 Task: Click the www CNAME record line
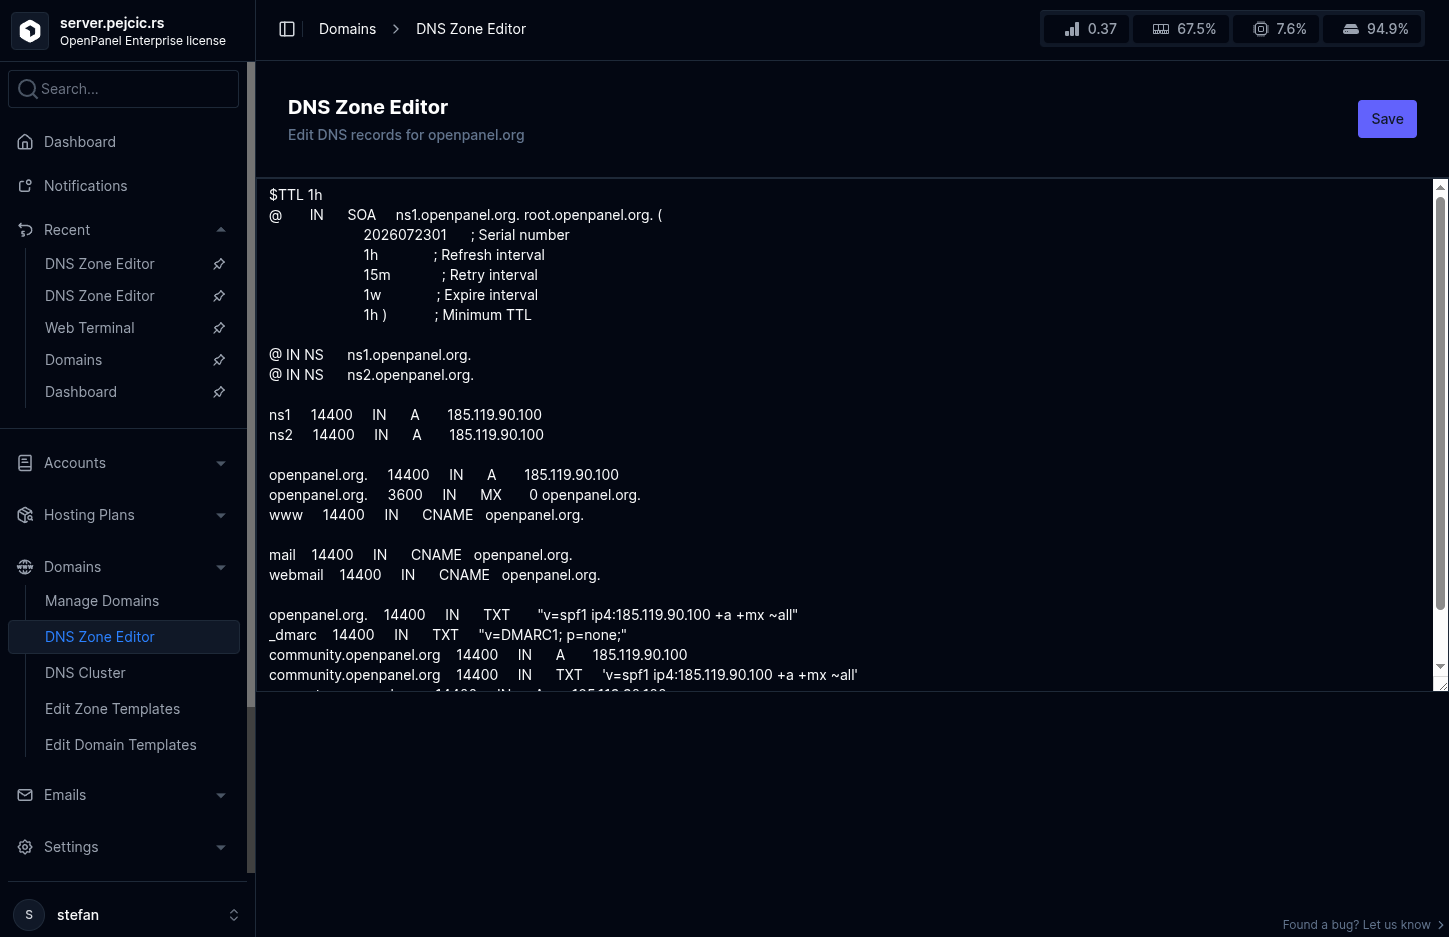pos(426,515)
